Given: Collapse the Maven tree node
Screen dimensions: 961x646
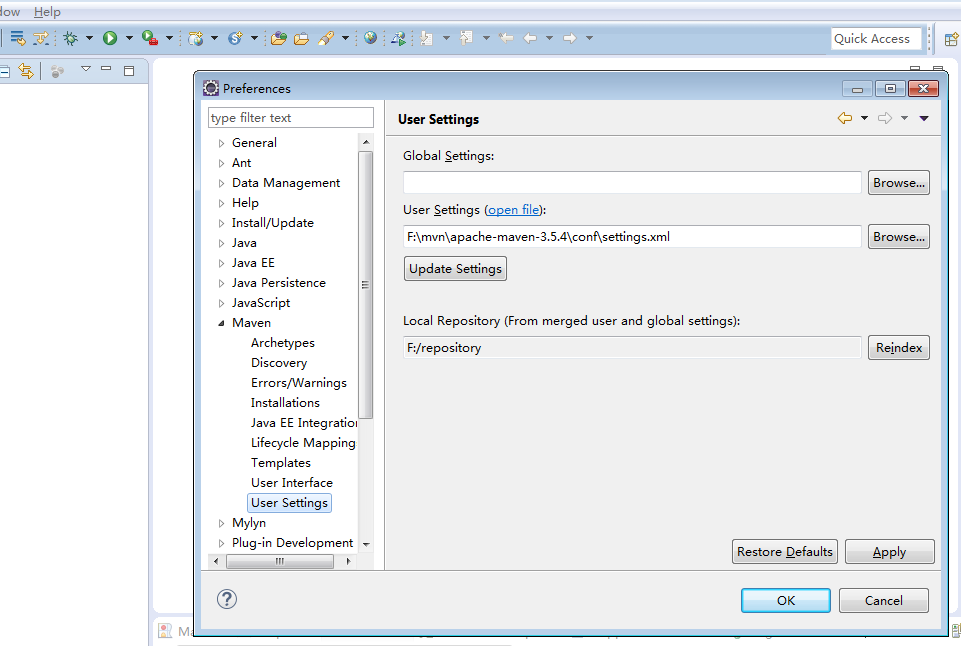Looking at the screenshot, I should (221, 323).
